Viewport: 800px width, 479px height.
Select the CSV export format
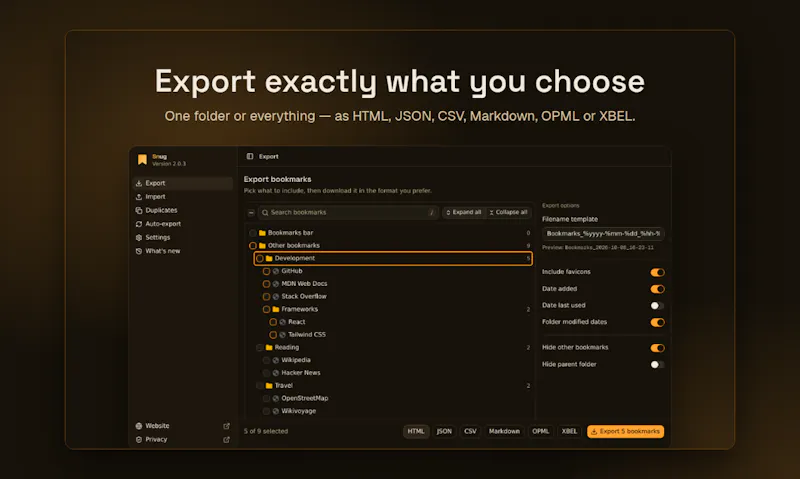click(x=470, y=432)
